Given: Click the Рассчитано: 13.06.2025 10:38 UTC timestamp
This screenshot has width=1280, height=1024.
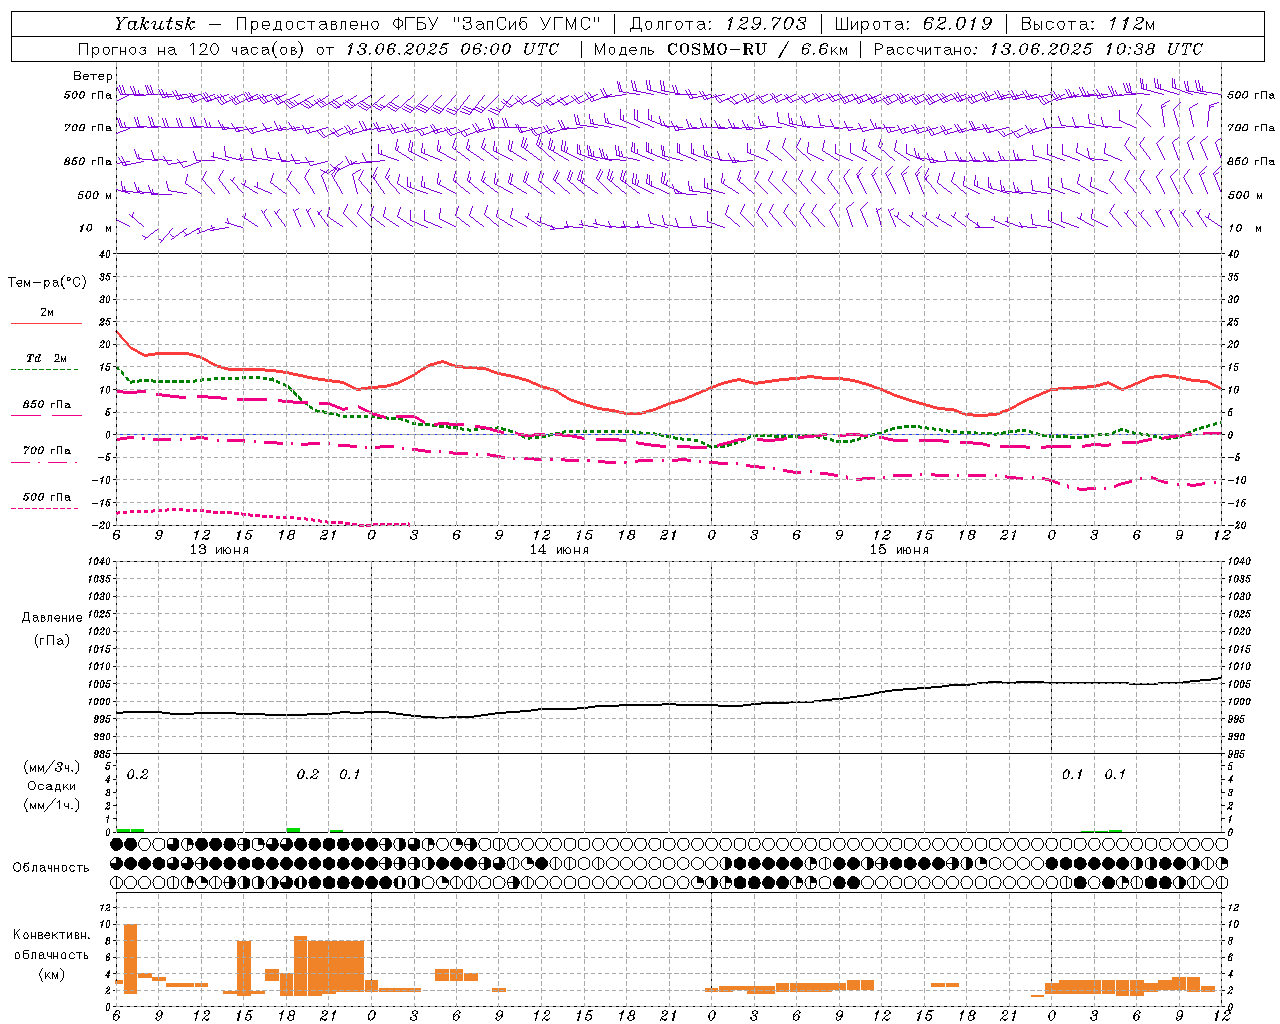Looking at the screenshot, I should tap(1038, 49).
